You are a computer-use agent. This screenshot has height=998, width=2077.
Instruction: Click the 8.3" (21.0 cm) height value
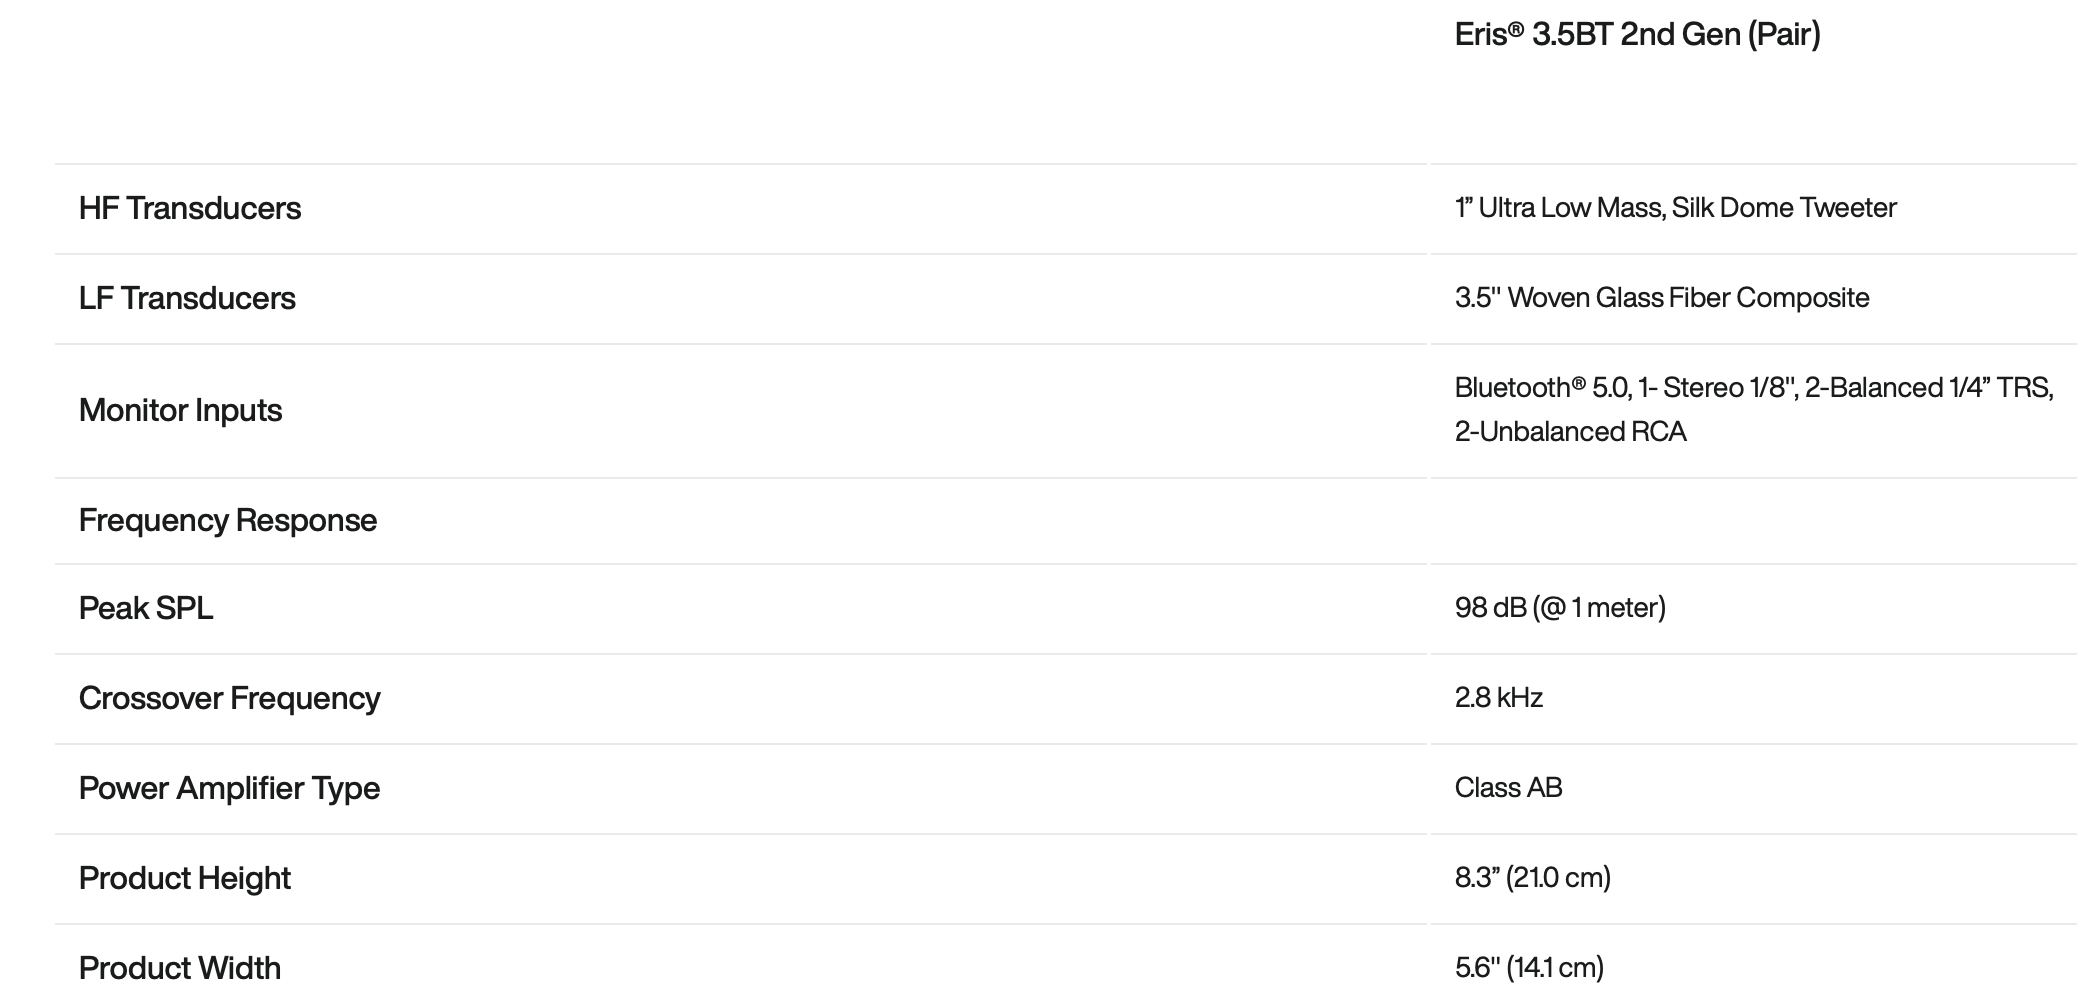coord(1533,878)
